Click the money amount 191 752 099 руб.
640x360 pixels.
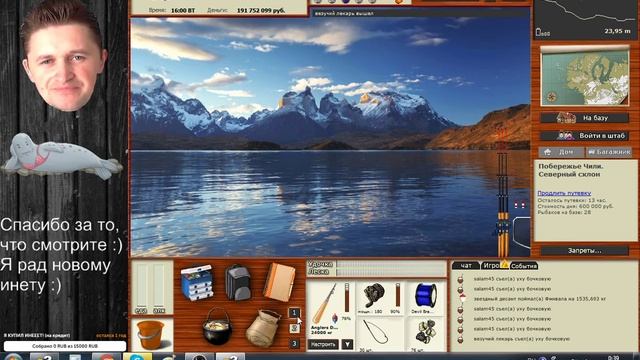[x=261, y=10]
